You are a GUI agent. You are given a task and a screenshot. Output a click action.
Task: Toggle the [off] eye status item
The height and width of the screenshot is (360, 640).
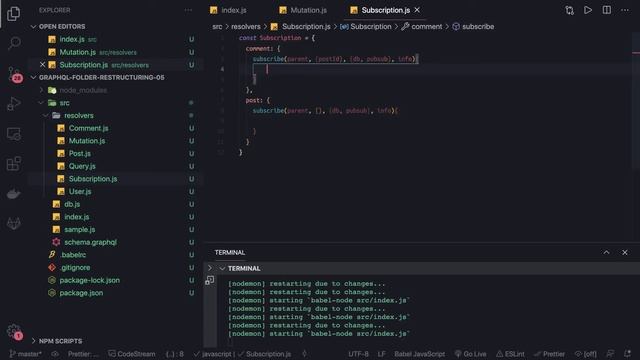pyautogui.click(x=586, y=354)
